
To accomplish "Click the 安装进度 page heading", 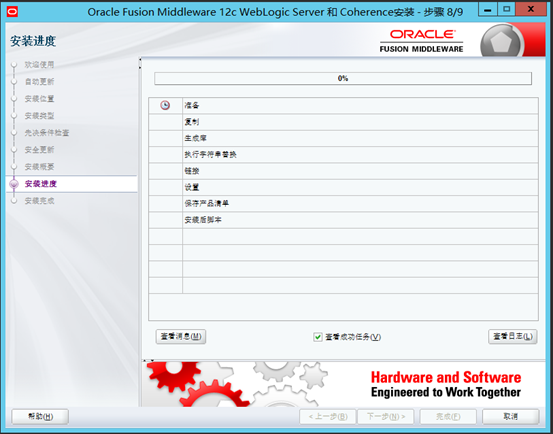I will [33, 41].
